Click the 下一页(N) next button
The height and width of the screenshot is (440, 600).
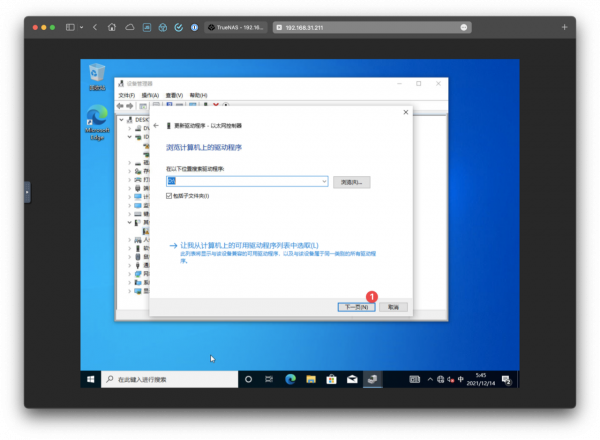coord(356,307)
